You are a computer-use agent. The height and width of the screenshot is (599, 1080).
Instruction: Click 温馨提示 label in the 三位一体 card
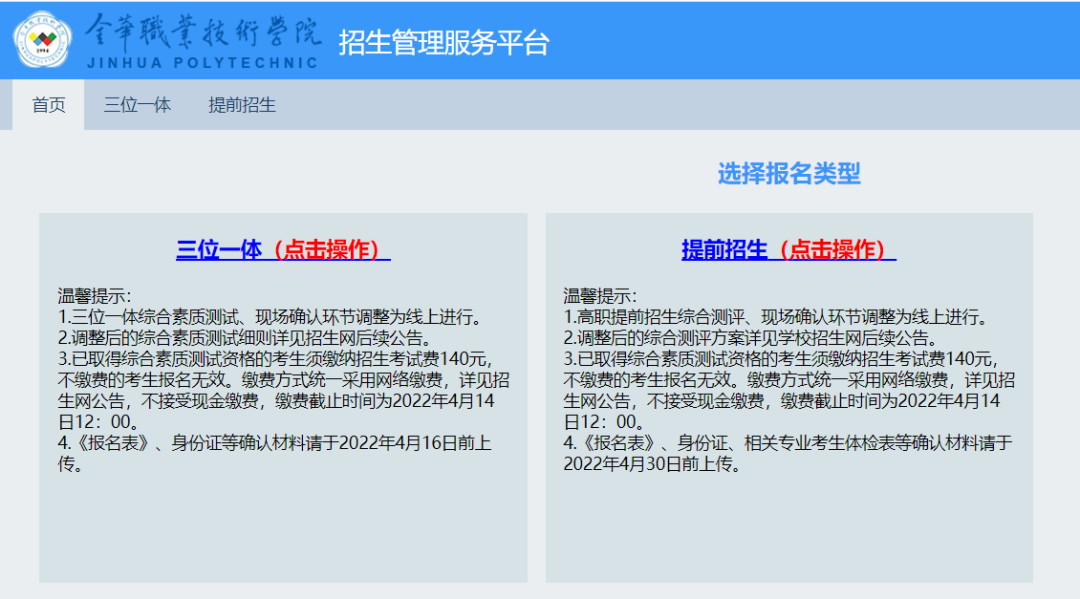point(94,296)
